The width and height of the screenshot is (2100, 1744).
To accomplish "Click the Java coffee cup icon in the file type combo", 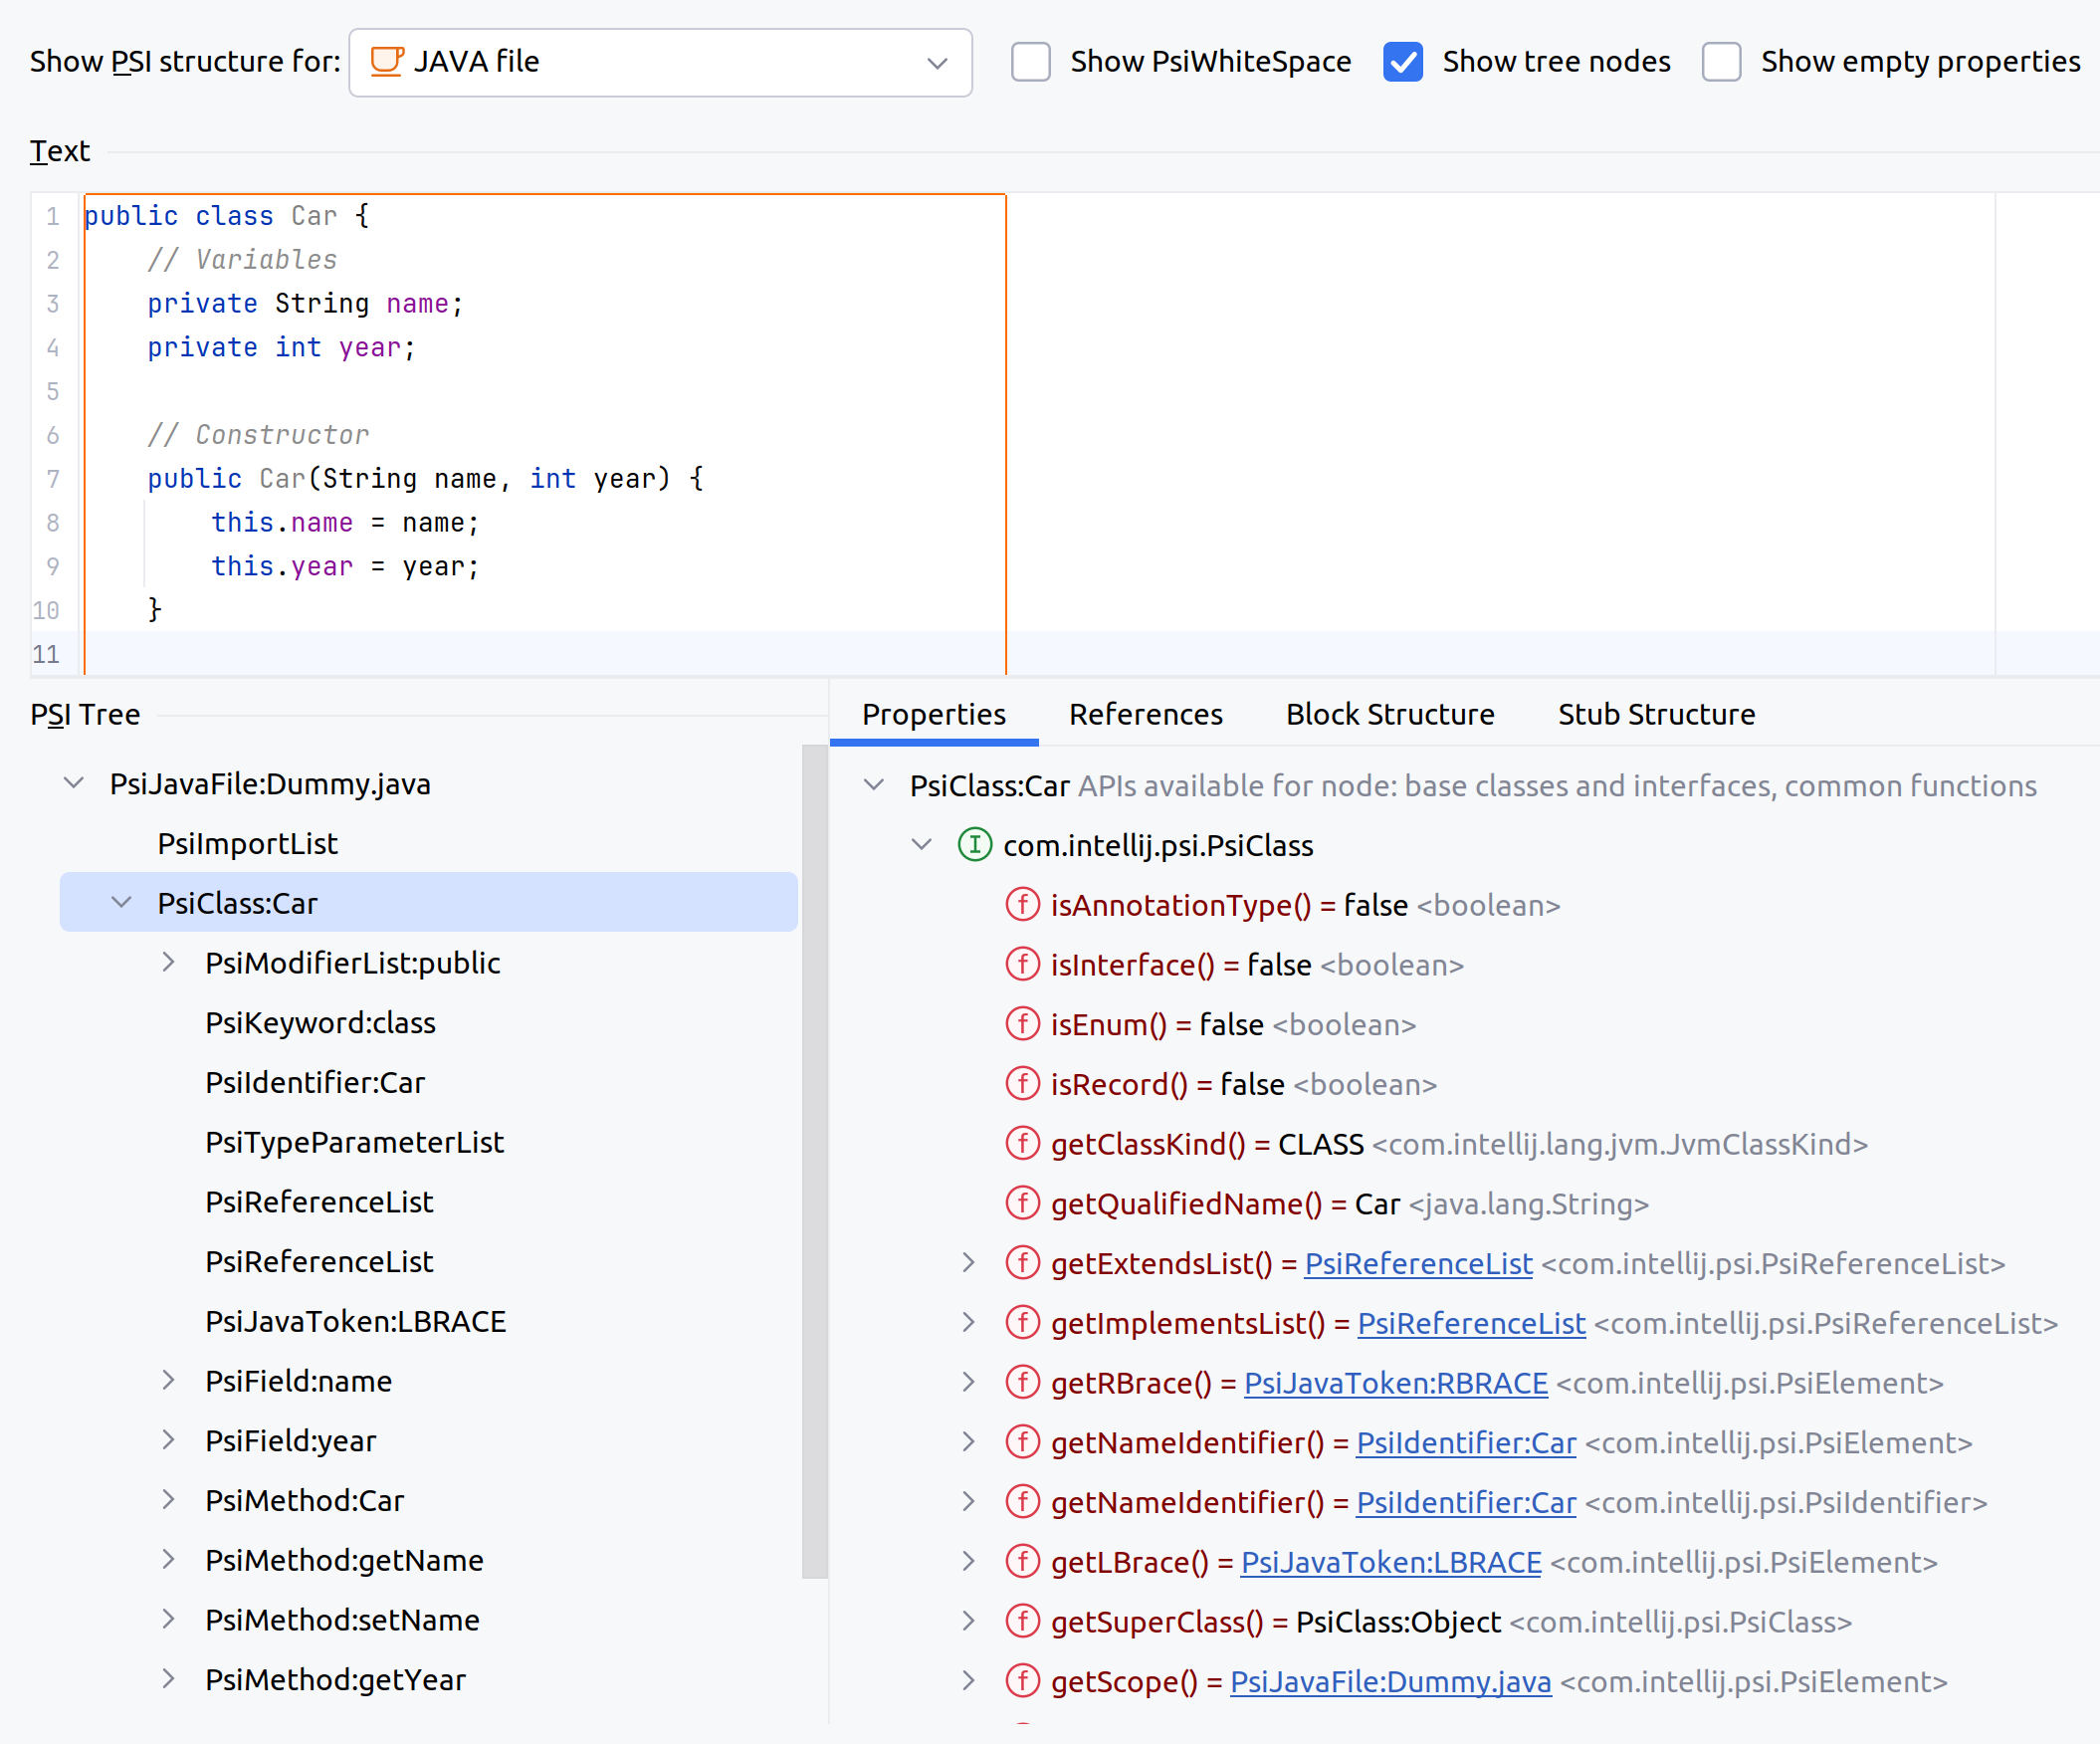I will [387, 62].
